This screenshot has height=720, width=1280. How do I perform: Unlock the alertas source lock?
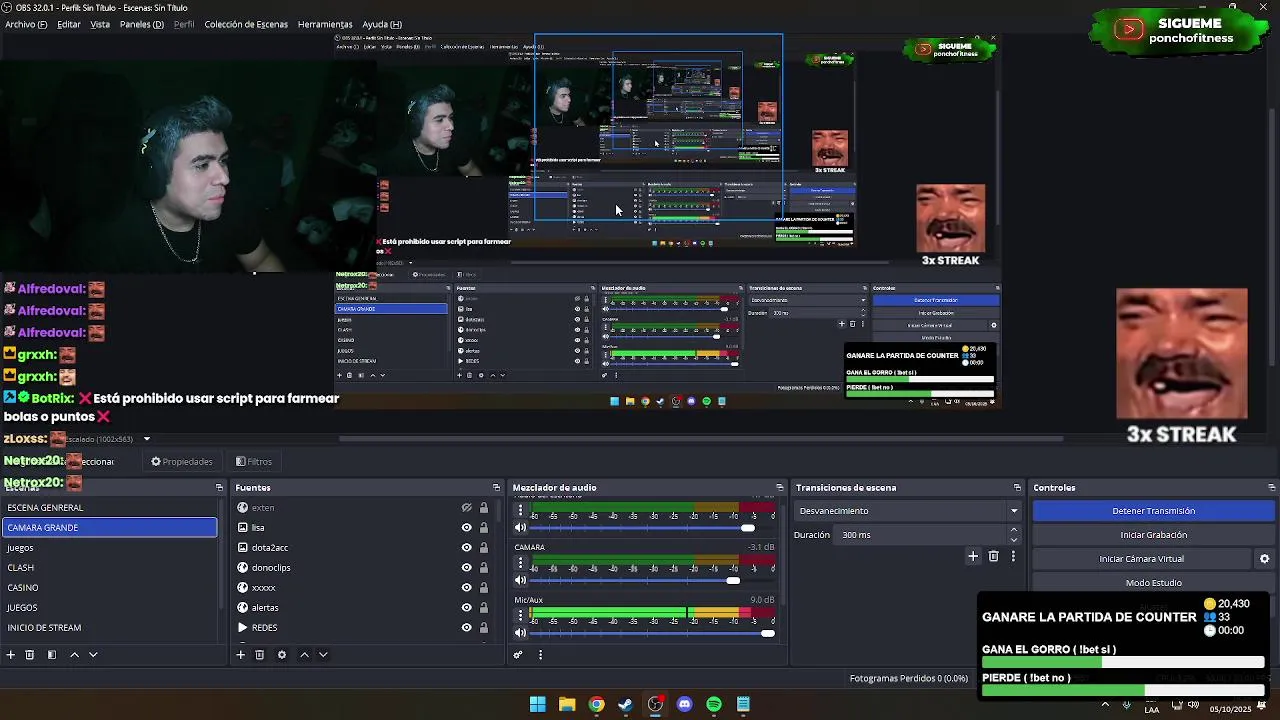[x=484, y=607]
